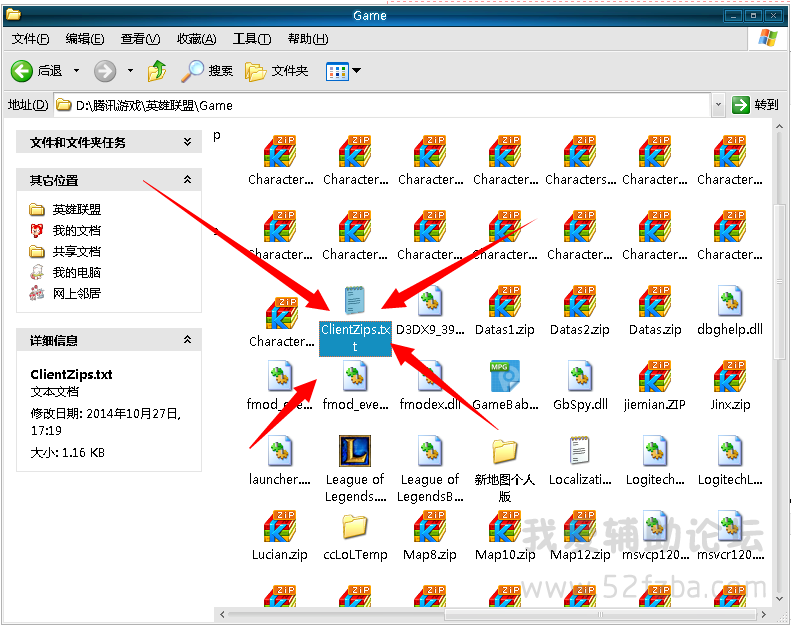The image size is (791, 626).
Task: Open the 工具(T) menu
Action: pos(252,39)
